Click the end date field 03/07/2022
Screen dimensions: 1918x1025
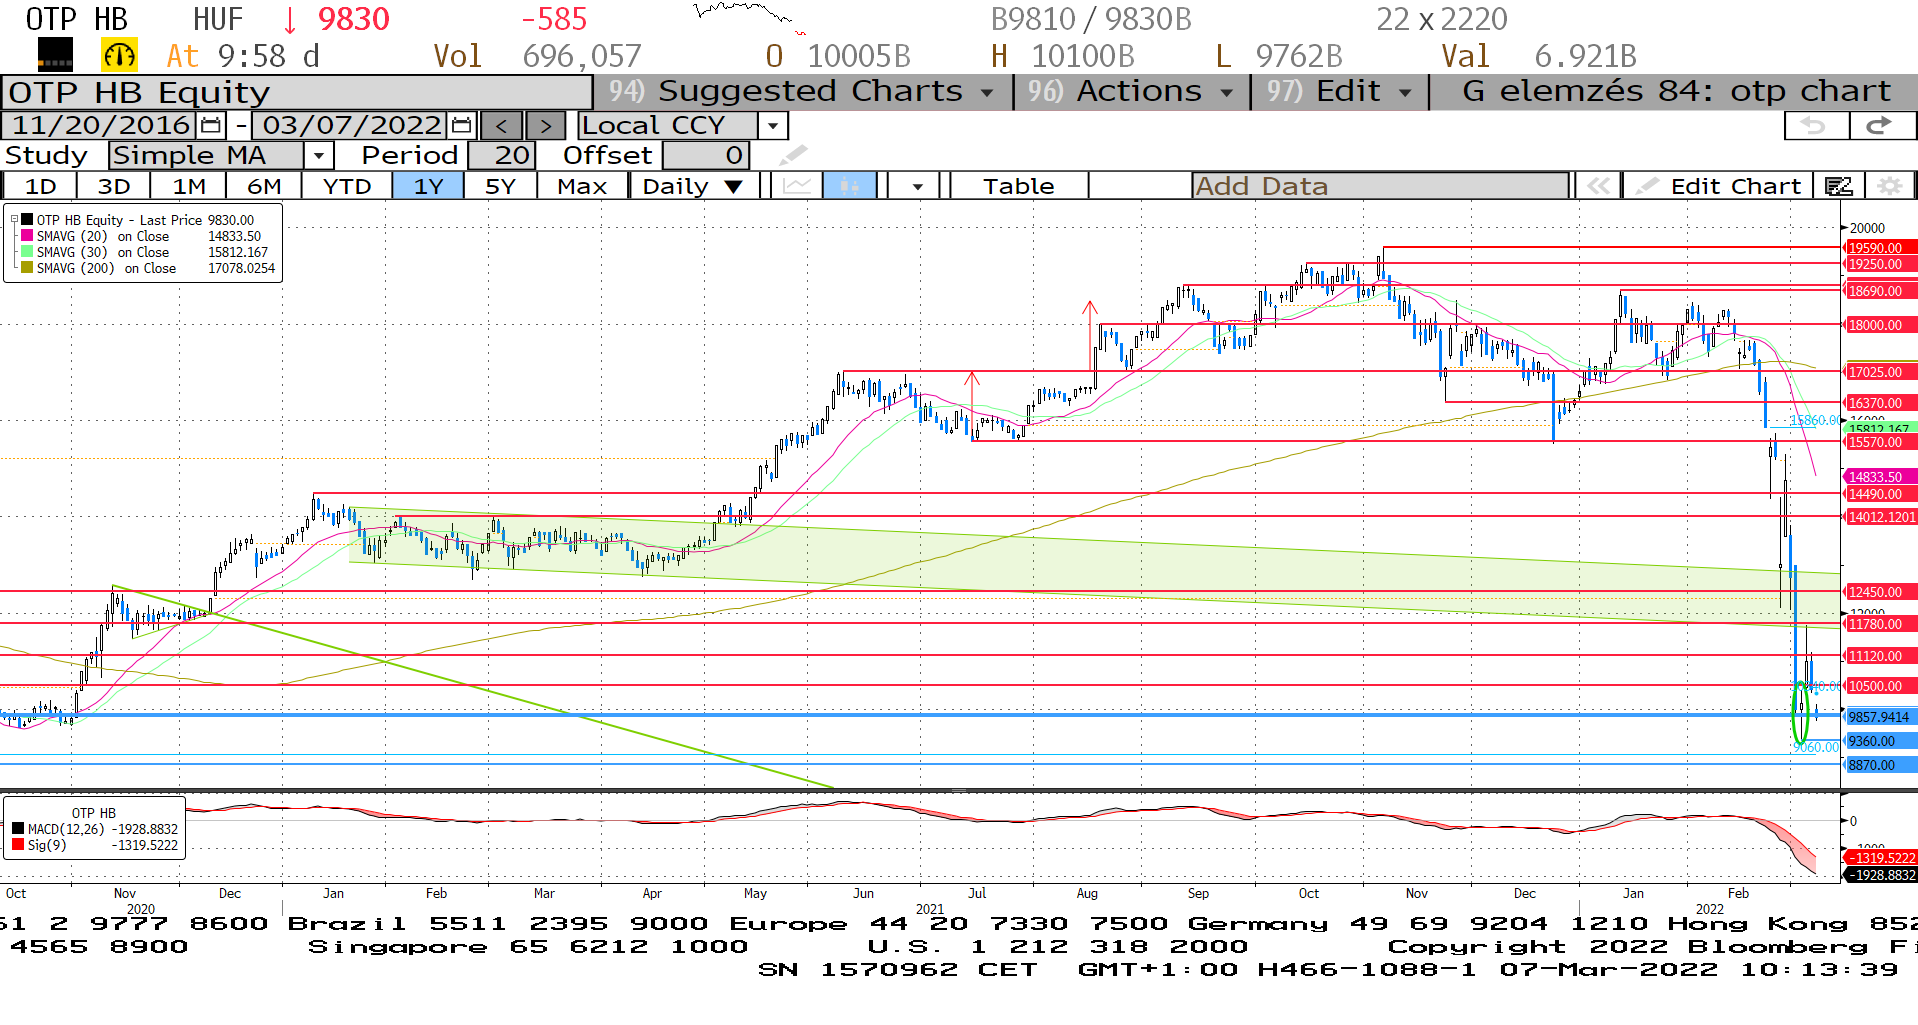coord(351,126)
